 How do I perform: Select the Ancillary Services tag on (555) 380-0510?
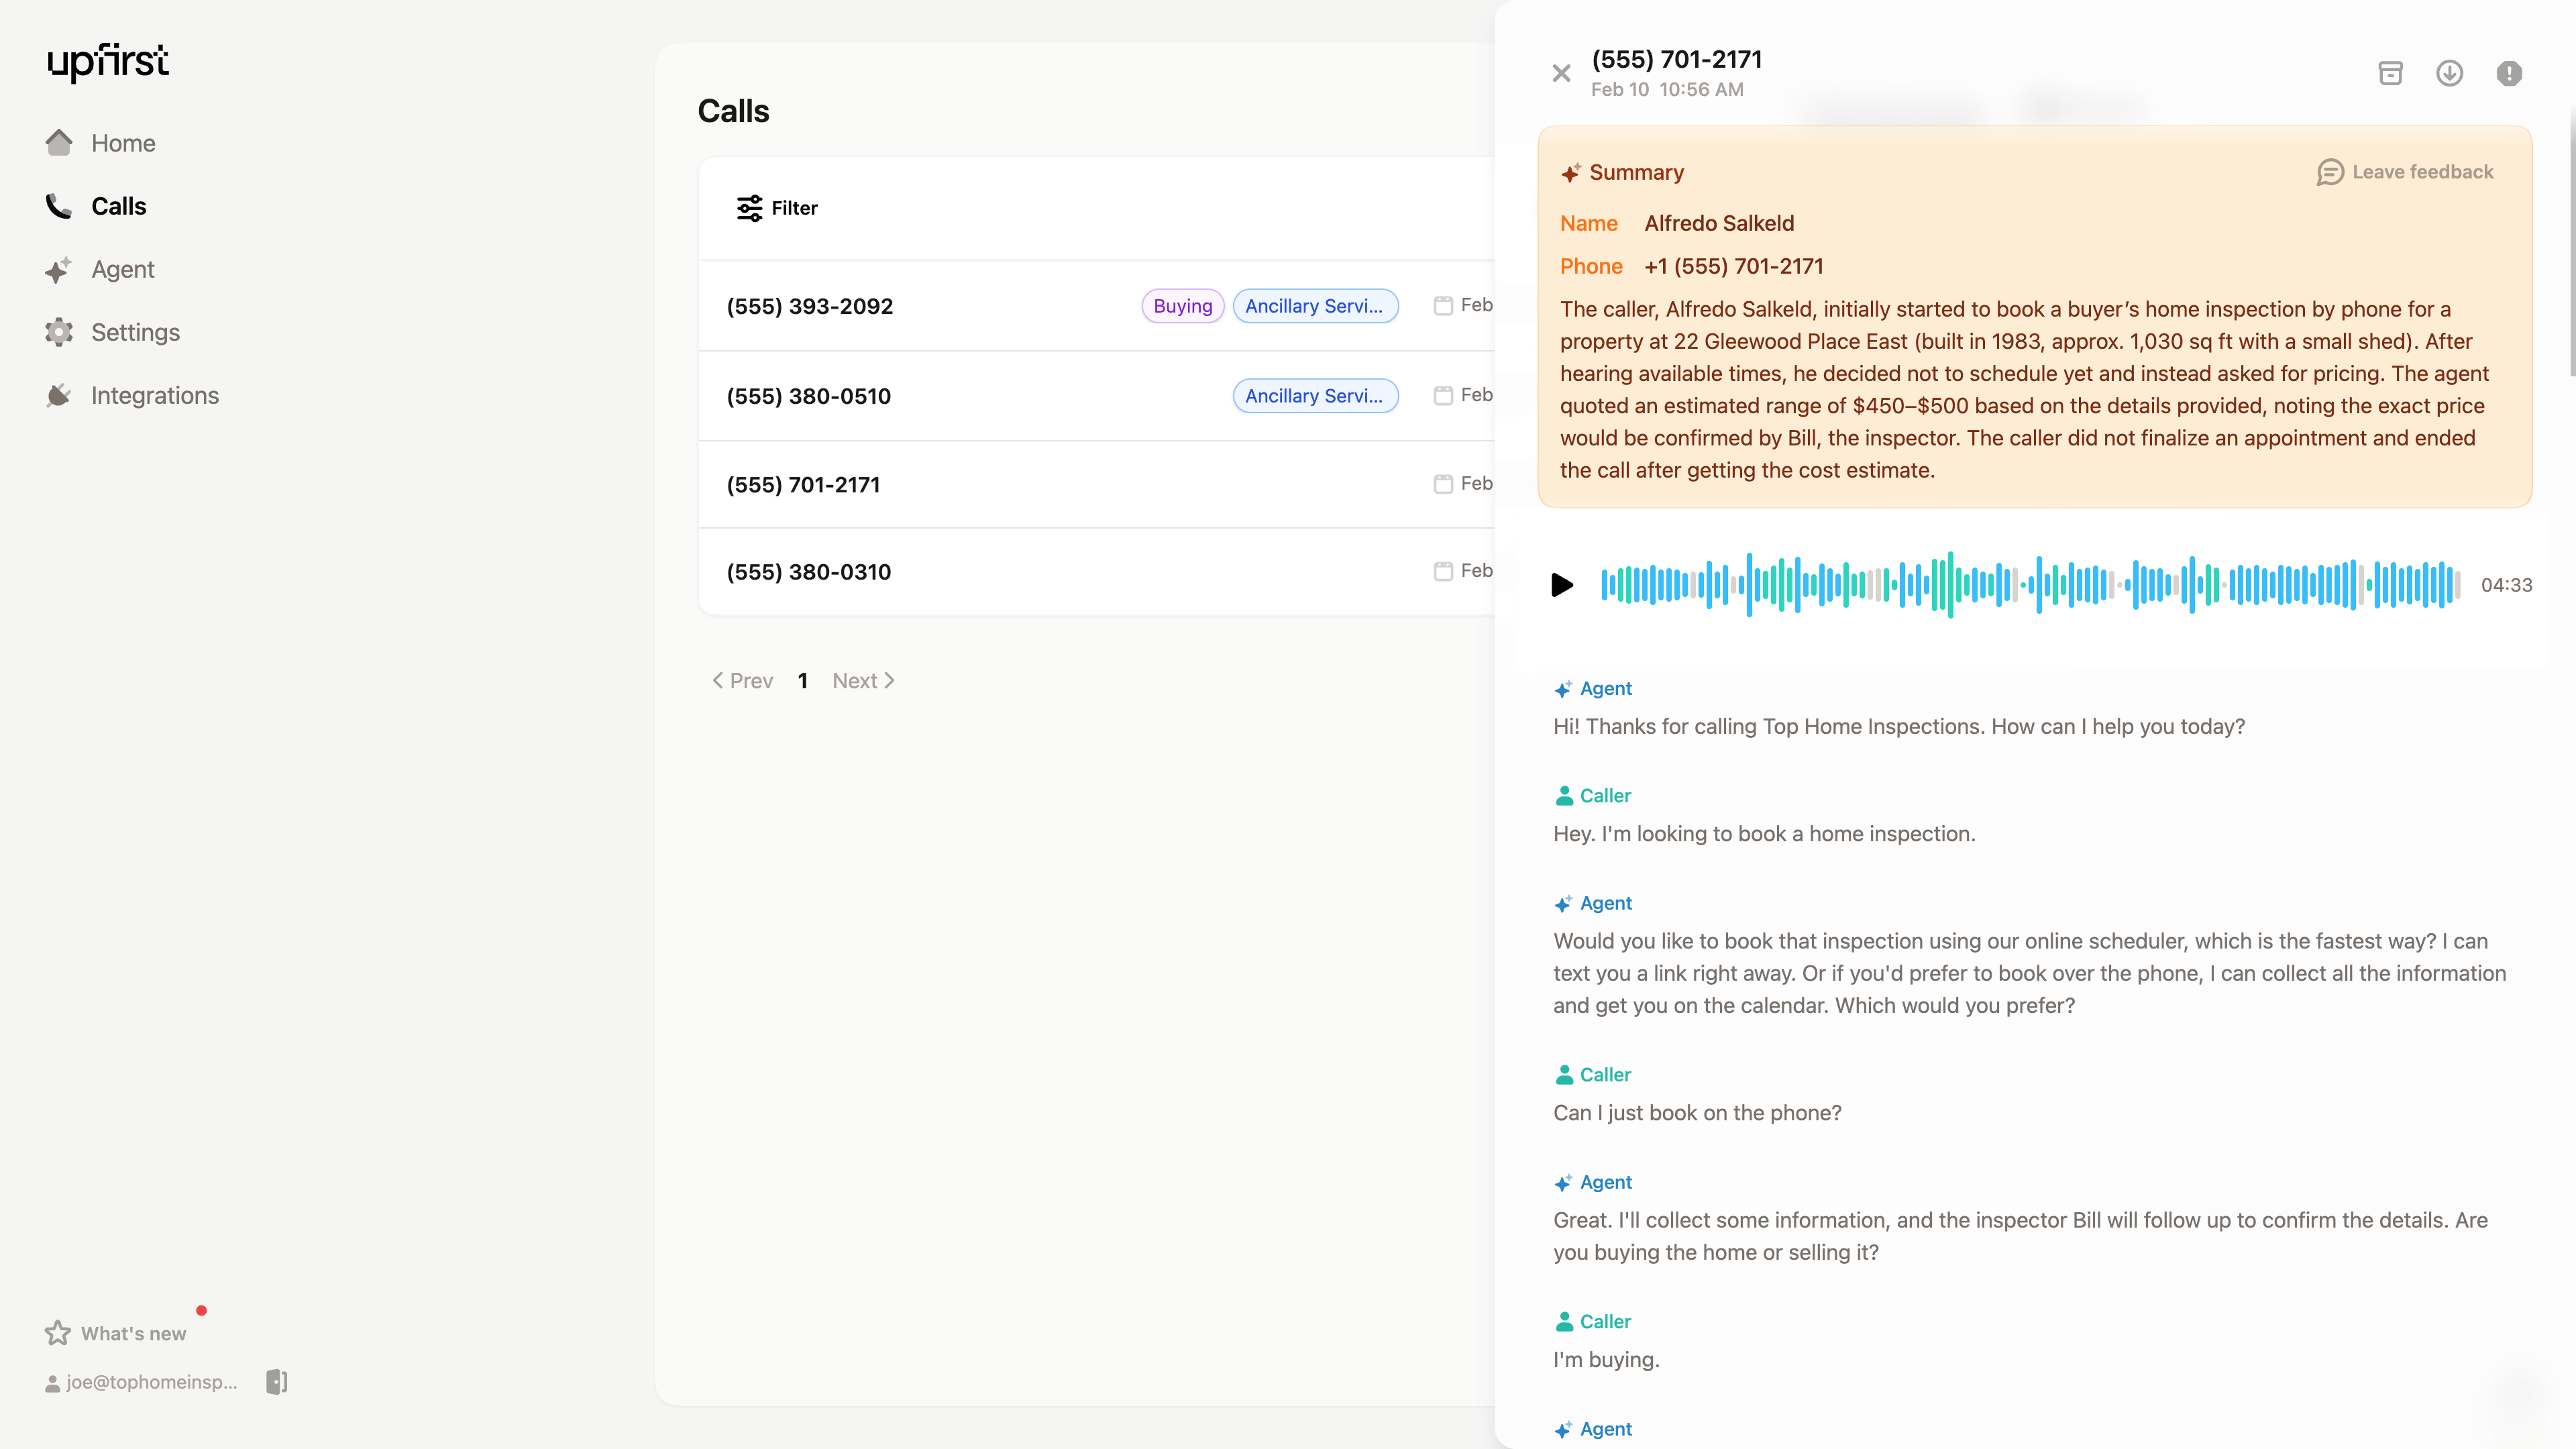tap(1315, 396)
